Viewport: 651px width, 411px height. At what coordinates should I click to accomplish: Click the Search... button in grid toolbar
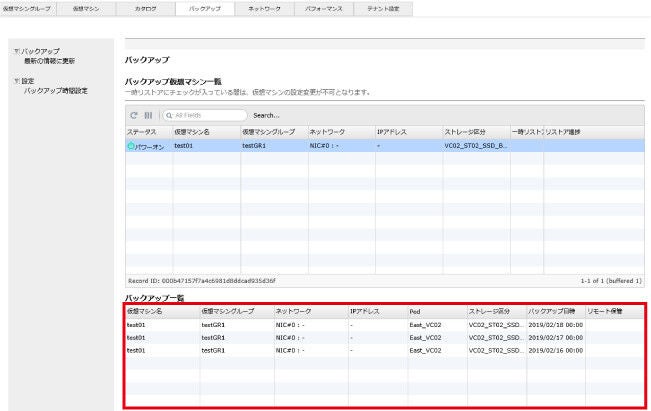(266, 115)
